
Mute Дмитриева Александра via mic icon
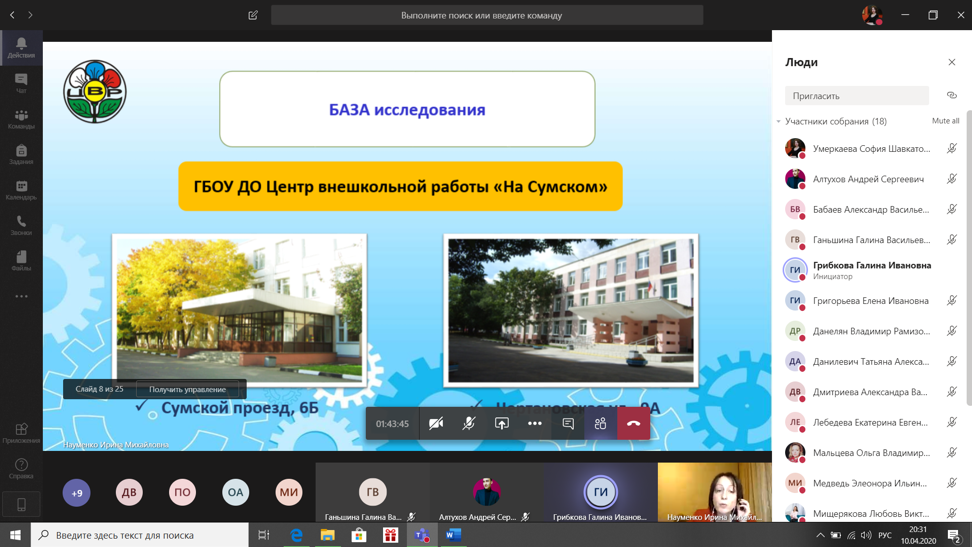pyautogui.click(x=952, y=391)
